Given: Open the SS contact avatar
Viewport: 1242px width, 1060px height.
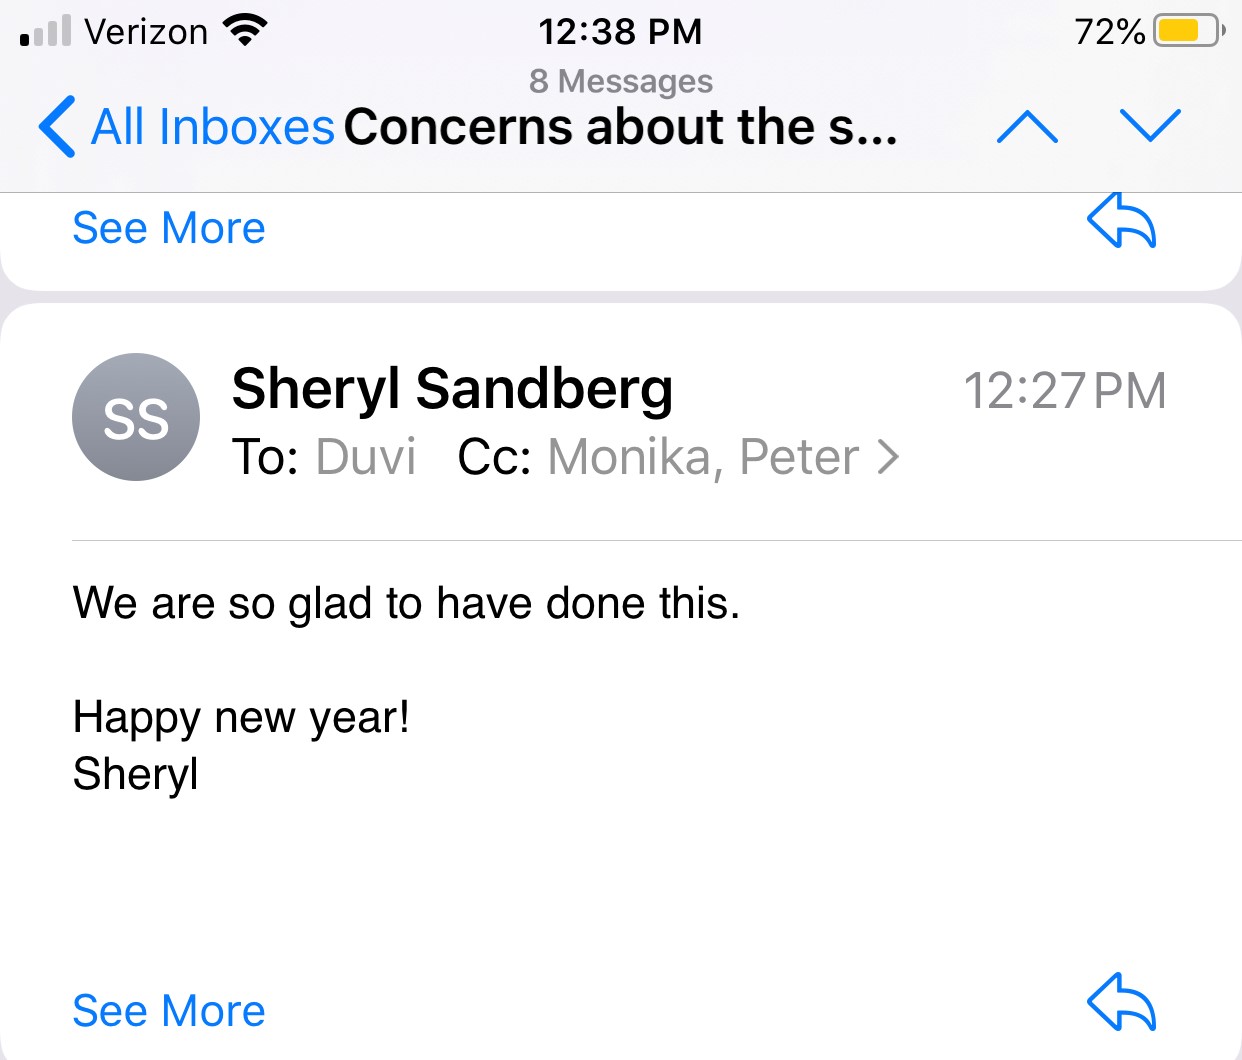Looking at the screenshot, I should [136, 417].
